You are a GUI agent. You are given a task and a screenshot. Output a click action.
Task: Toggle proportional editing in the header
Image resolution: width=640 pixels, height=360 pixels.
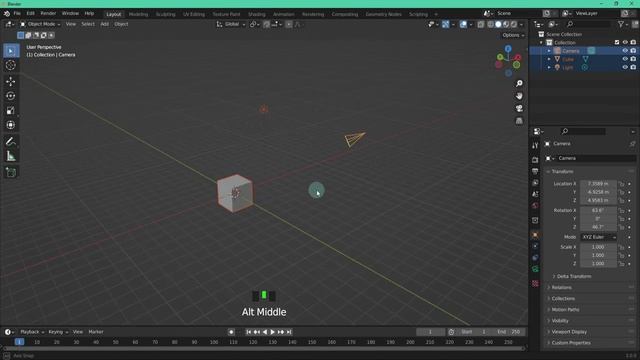point(289,24)
